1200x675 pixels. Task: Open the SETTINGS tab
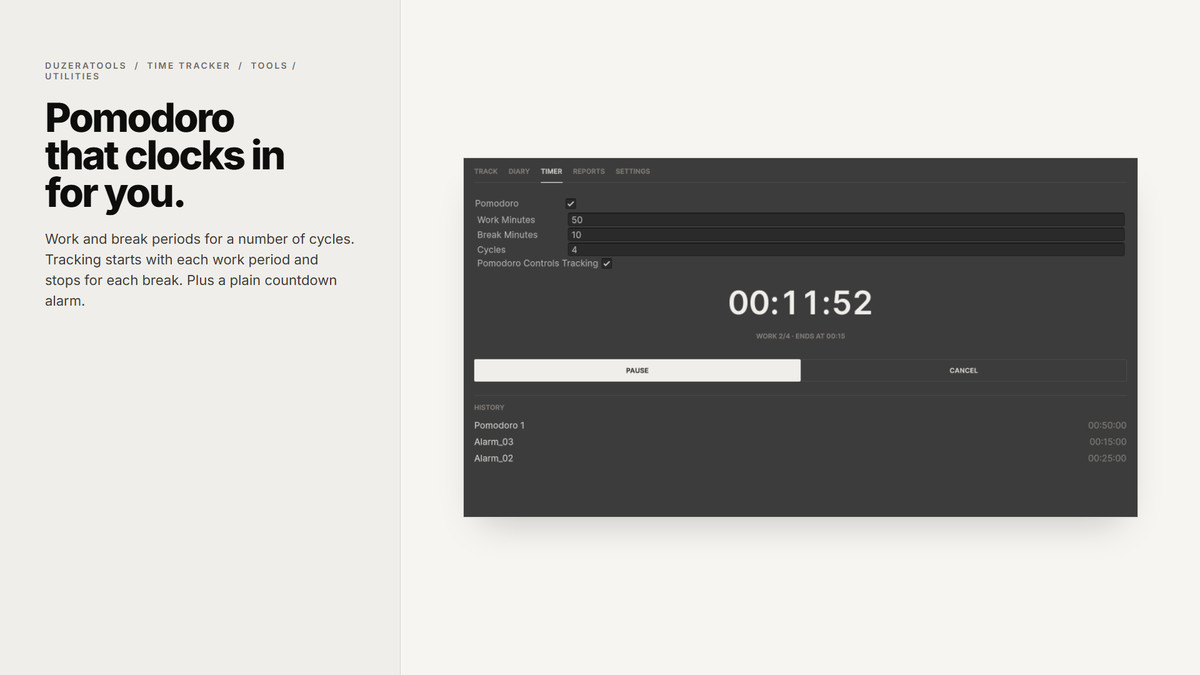[633, 171]
